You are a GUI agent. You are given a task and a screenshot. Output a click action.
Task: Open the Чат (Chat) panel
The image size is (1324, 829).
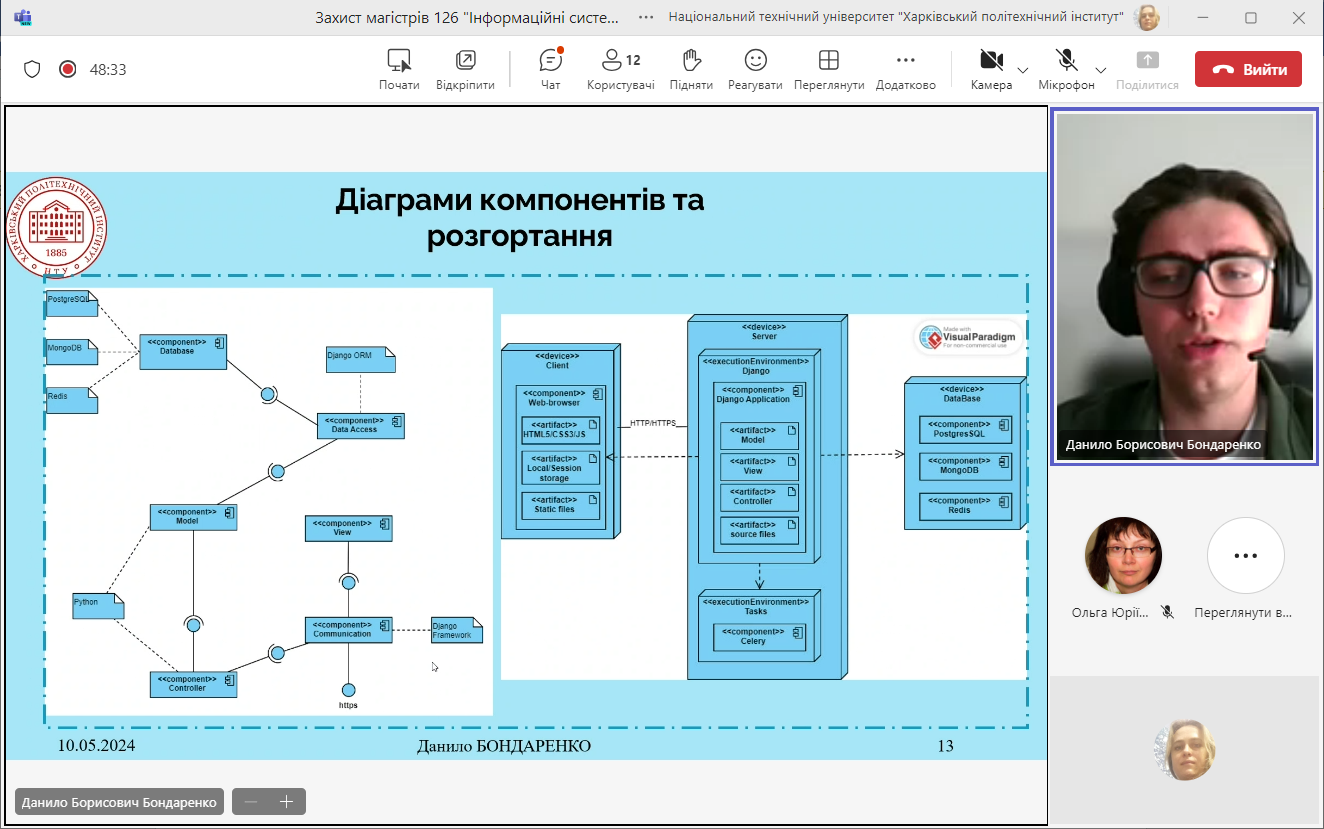pyautogui.click(x=550, y=68)
